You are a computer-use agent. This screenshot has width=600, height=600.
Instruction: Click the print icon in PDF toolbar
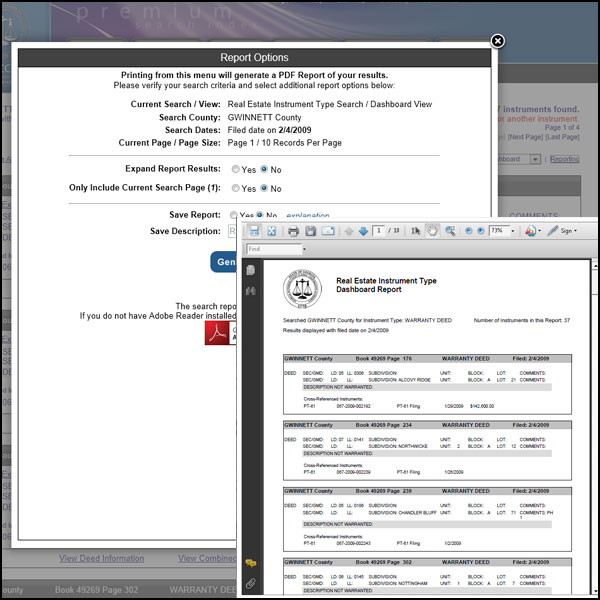pyautogui.click(x=294, y=231)
